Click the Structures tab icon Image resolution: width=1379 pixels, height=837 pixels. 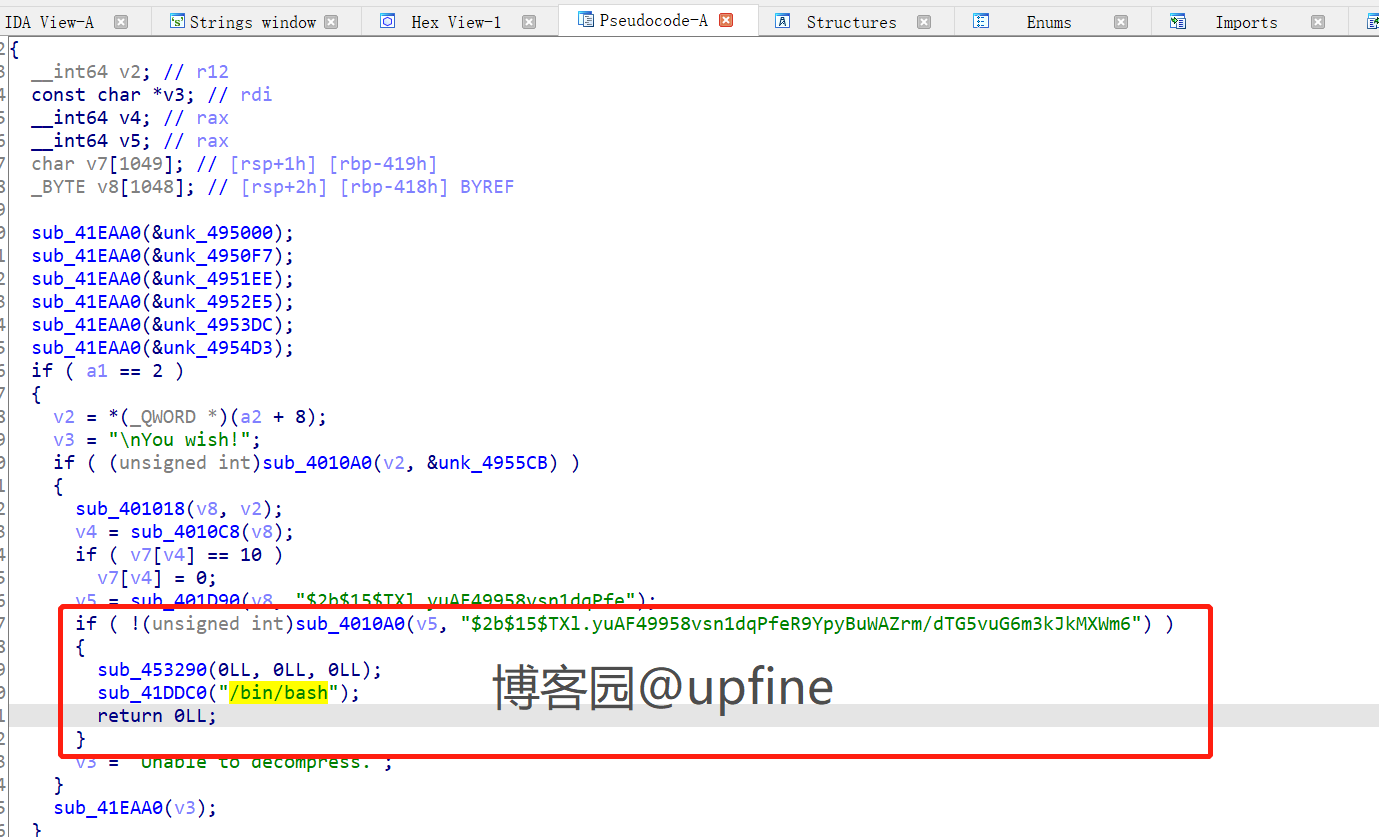coord(783,20)
